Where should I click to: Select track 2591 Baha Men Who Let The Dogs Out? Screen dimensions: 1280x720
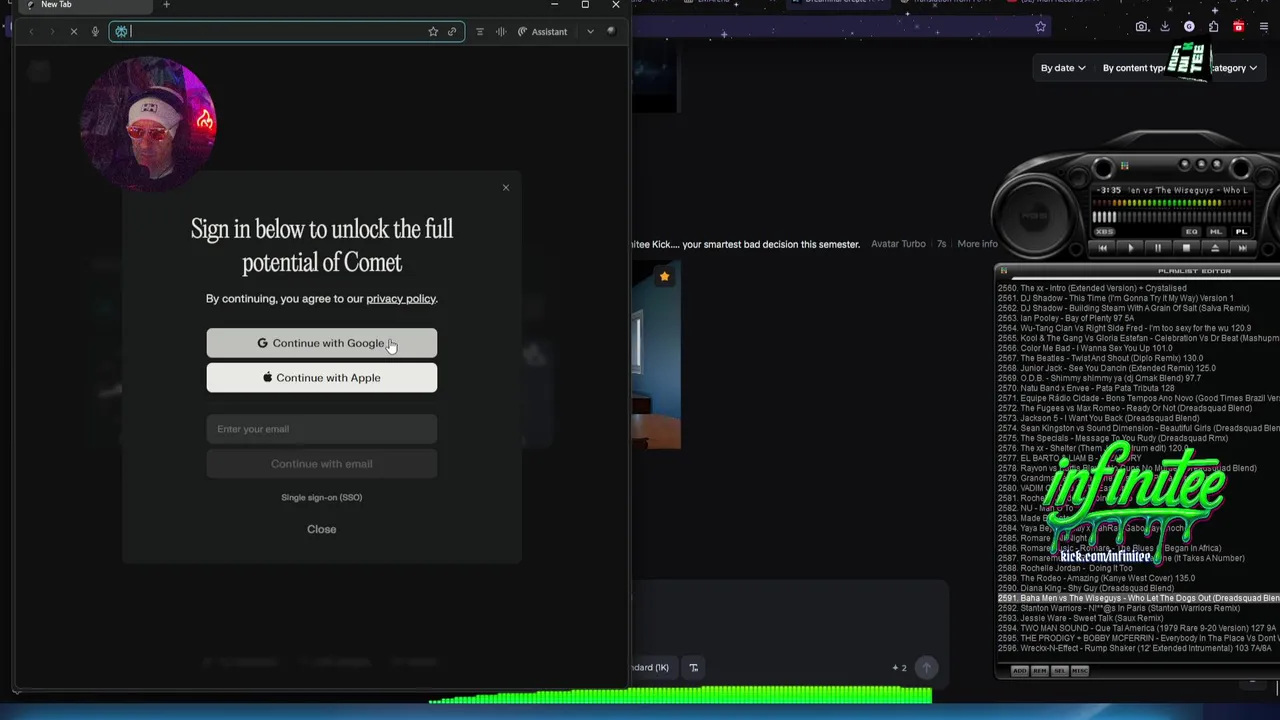[x=1137, y=598]
